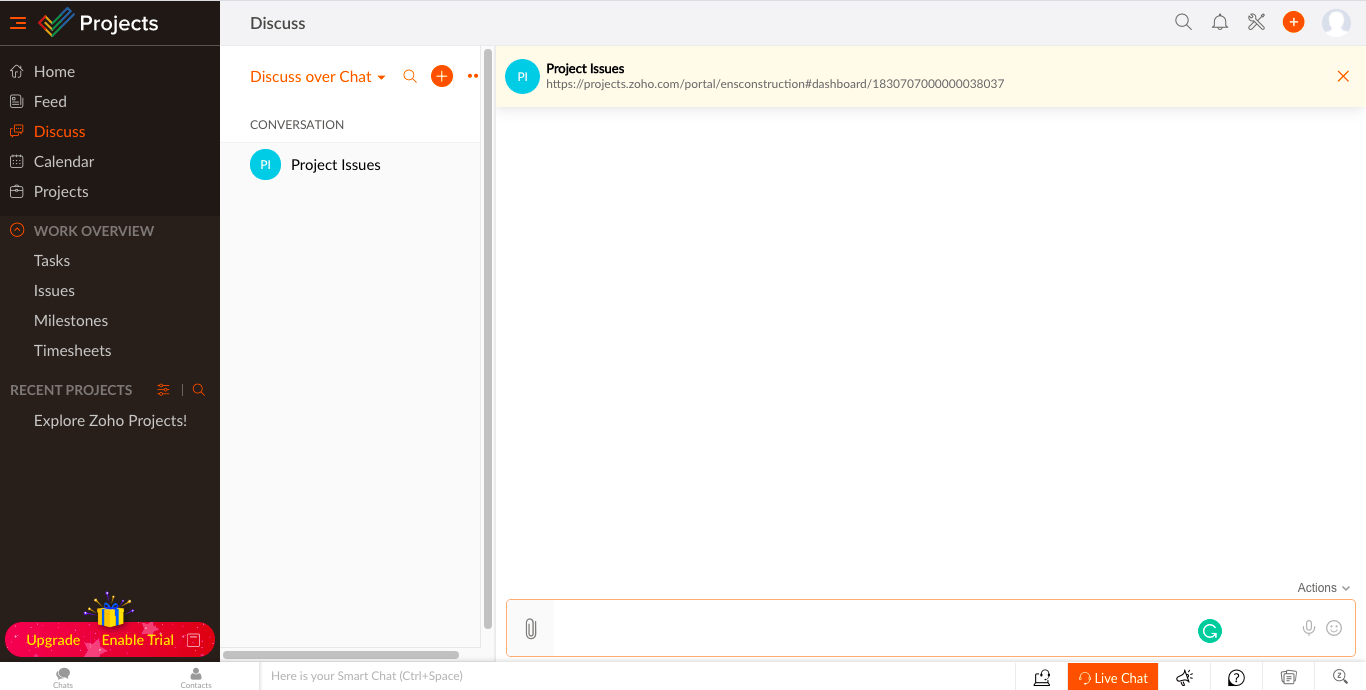Open the notifications bell
The height and width of the screenshot is (690, 1366).
(1220, 22)
